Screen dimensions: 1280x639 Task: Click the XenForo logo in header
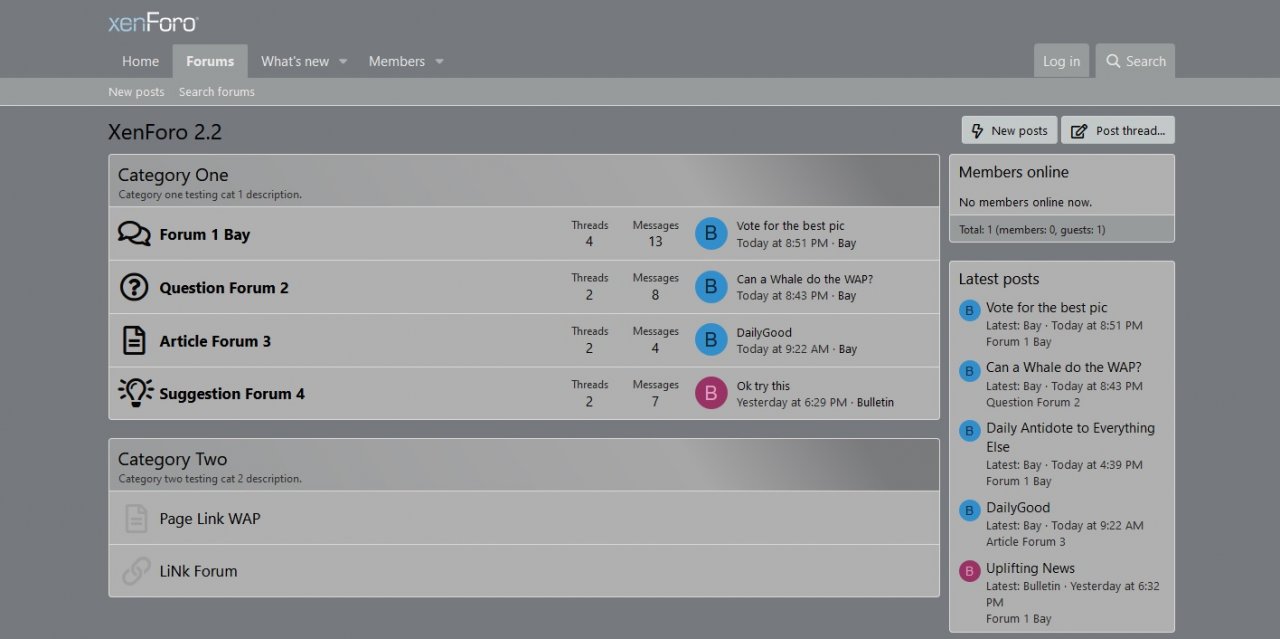[x=153, y=23]
